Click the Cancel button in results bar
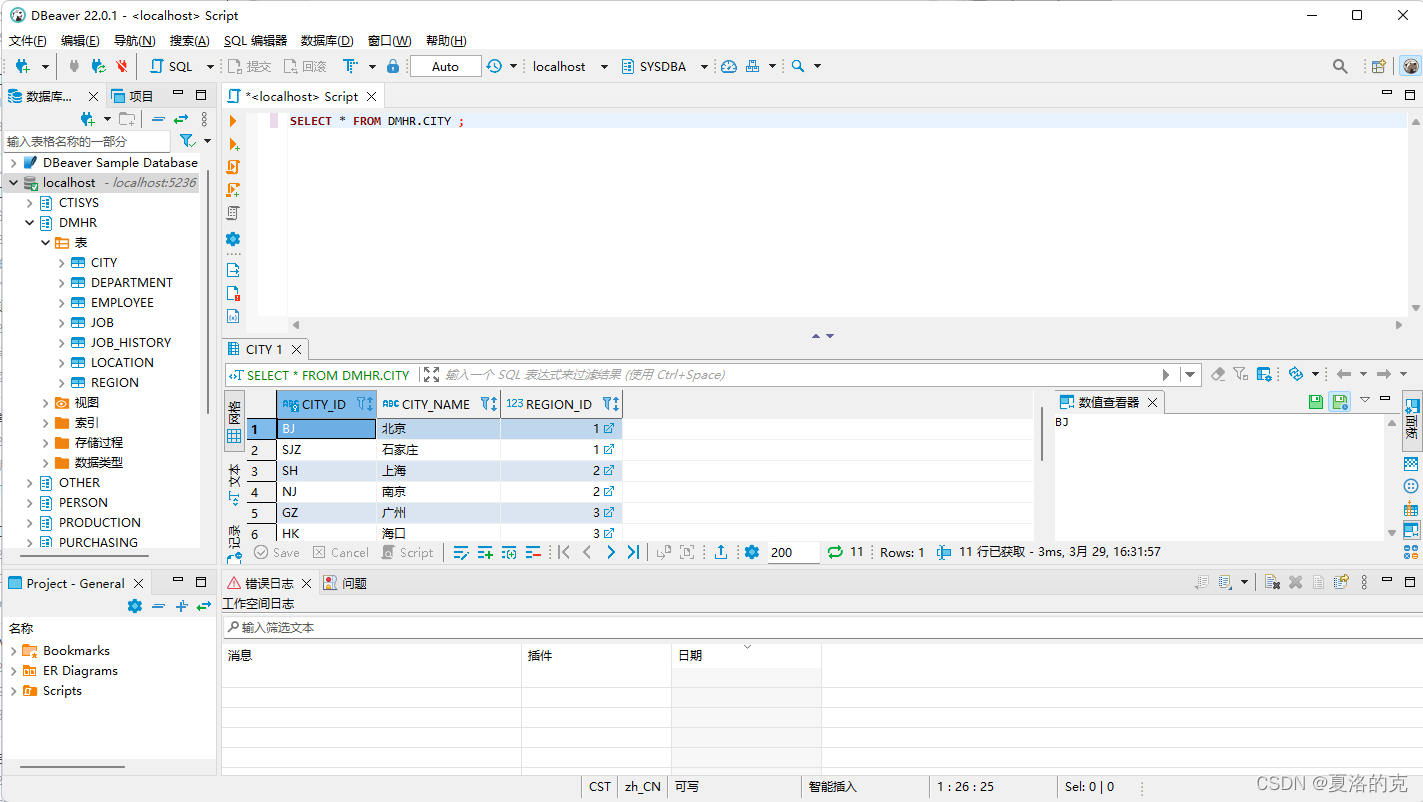Image resolution: width=1423 pixels, height=802 pixels. coord(341,552)
